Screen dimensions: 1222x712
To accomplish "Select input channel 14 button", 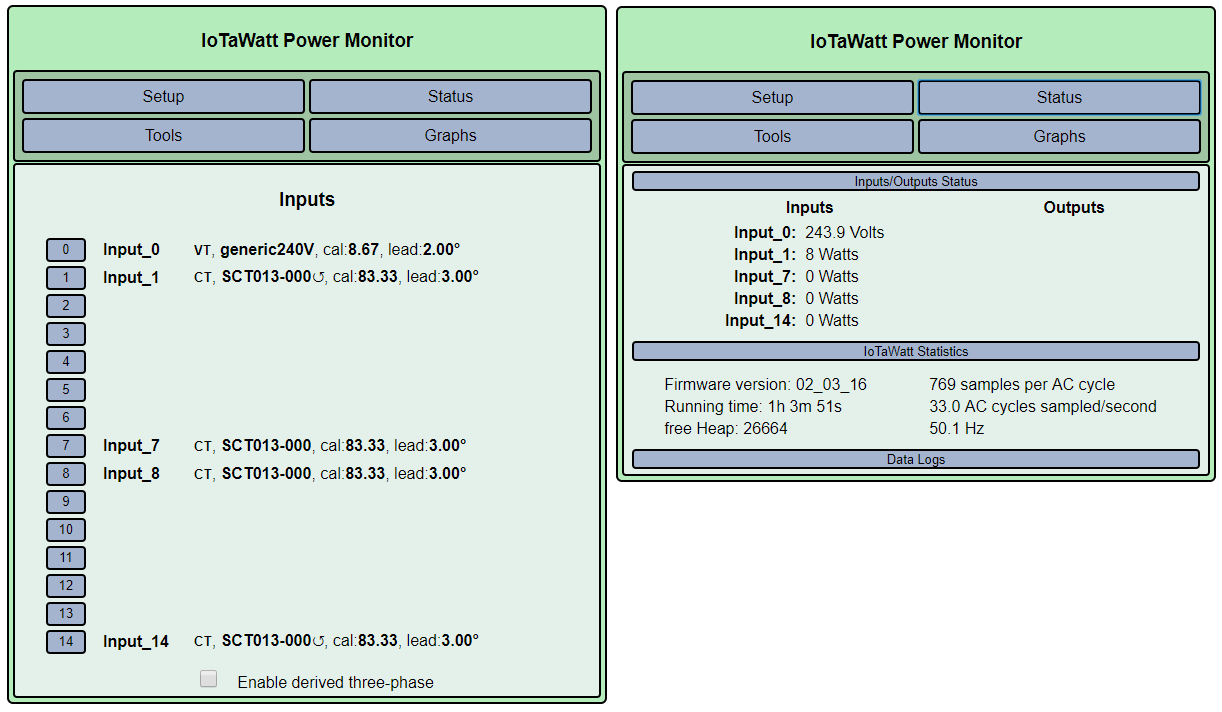I will (x=66, y=642).
